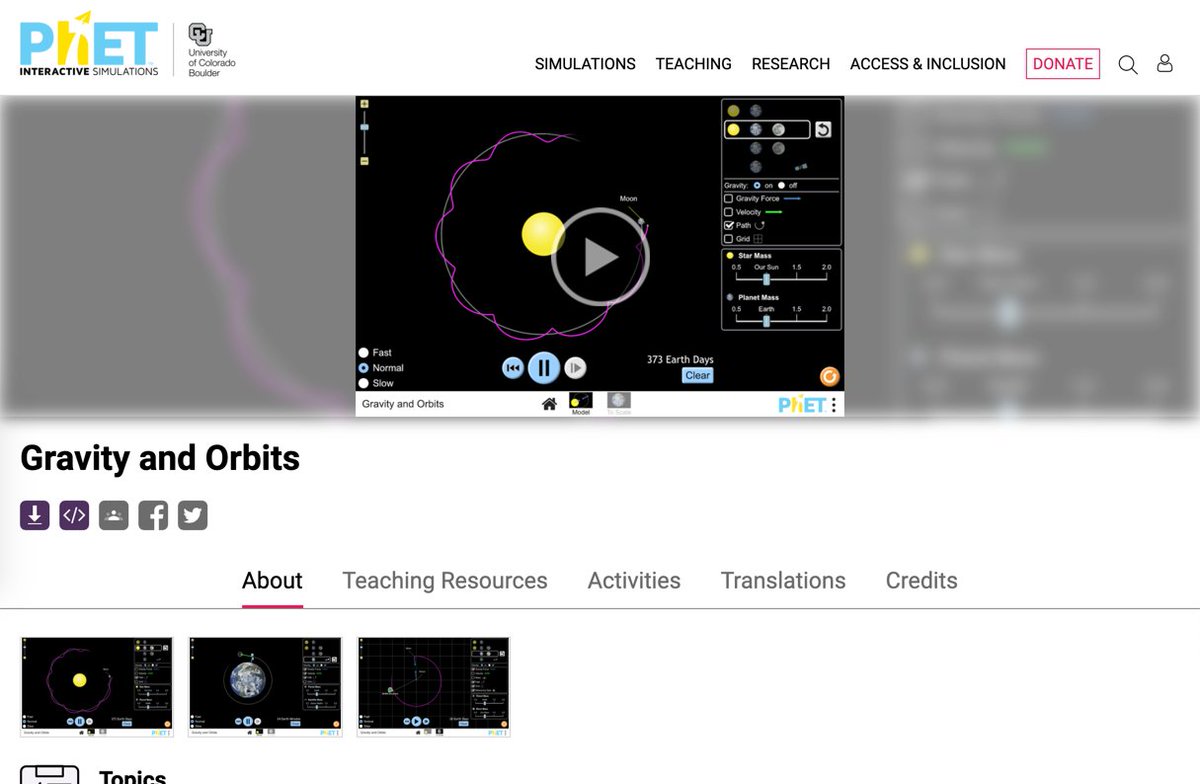
Task: Check the Velocity checkbox
Action: (730, 211)
